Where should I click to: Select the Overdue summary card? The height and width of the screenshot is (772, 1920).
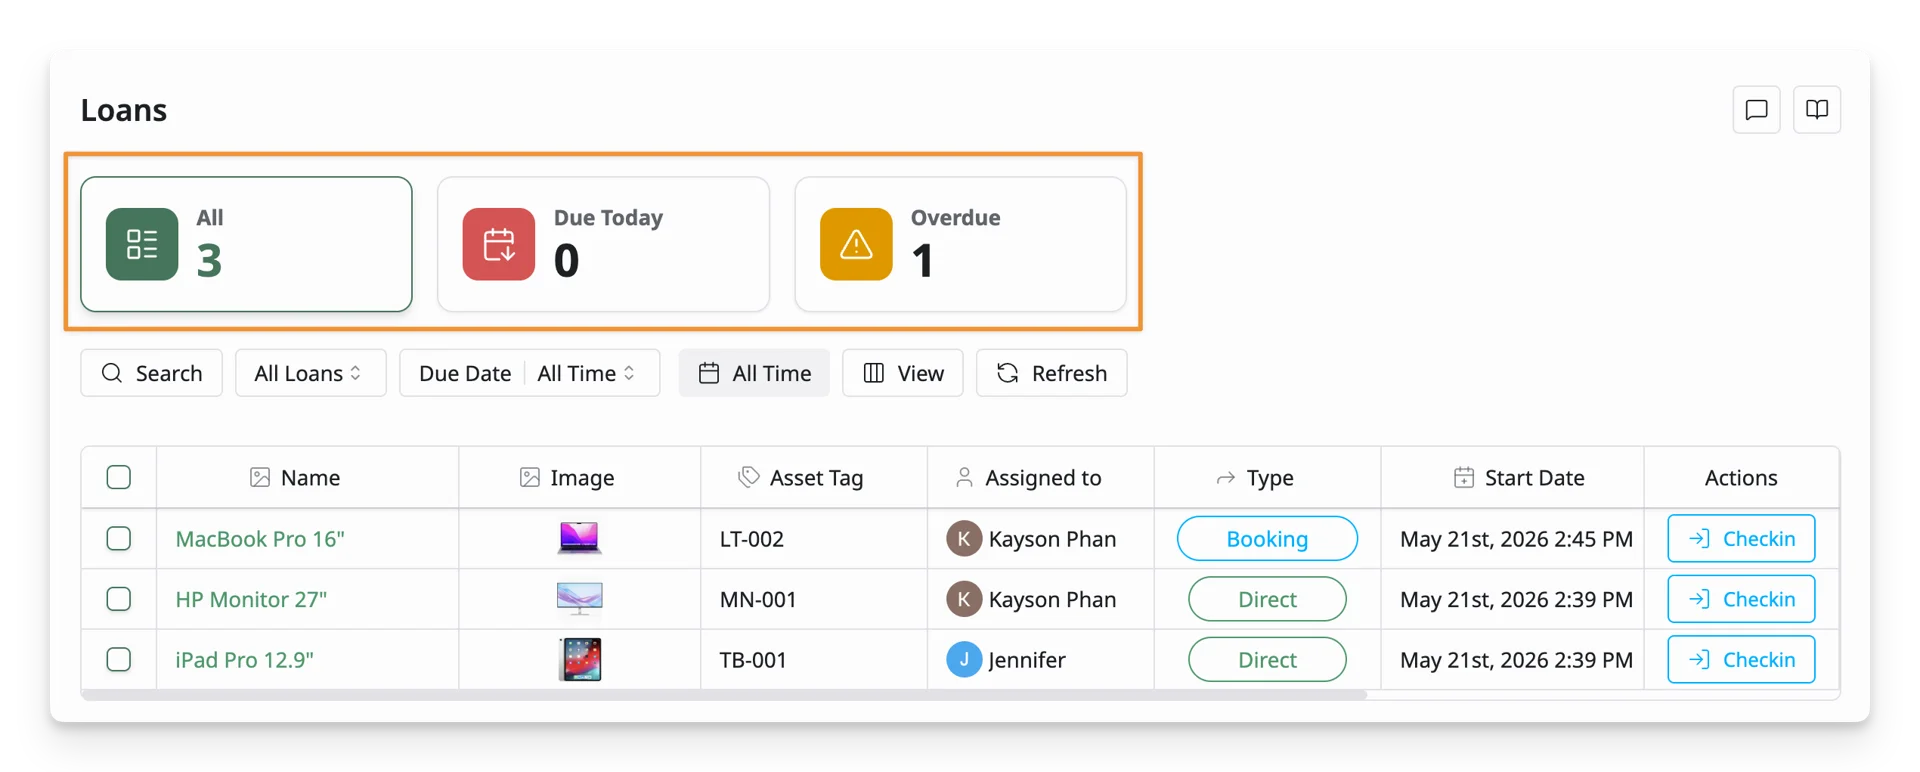[x=960, y=244]
